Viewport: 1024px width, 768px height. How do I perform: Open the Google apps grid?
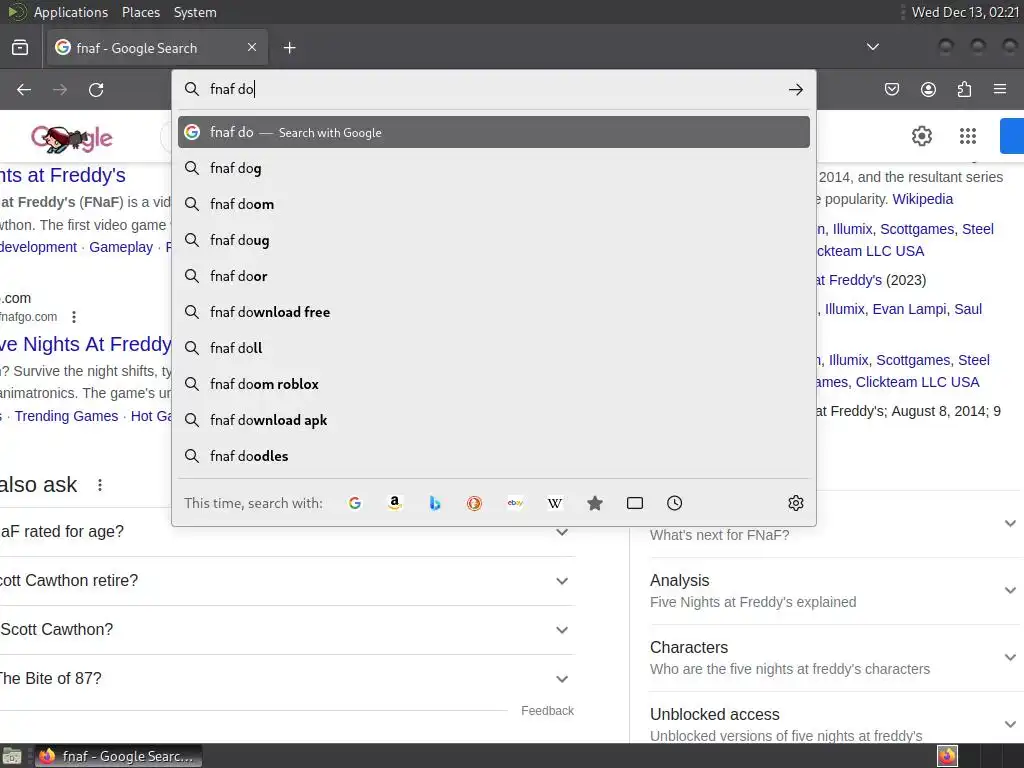coord(968,136)
